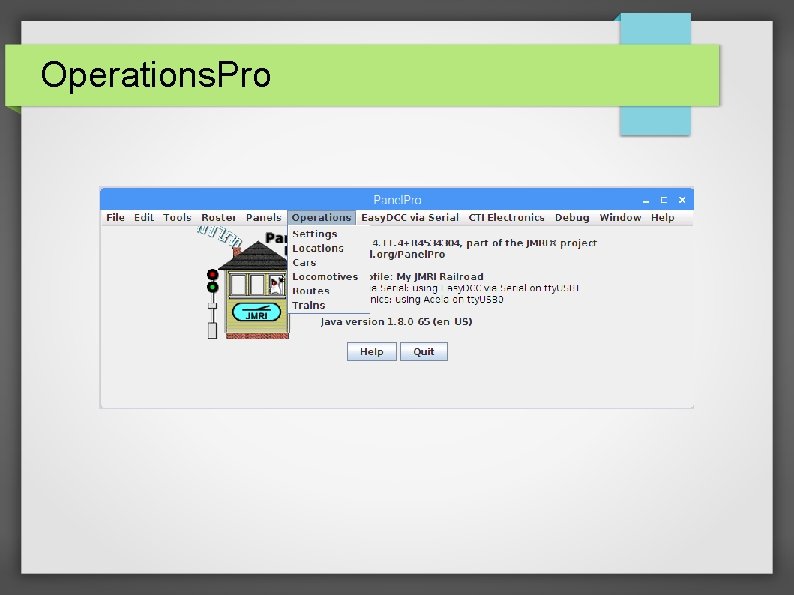The height and width of the screenshot is (595, 794).
Task: Open the Debug menu
Action: (572, 218)
